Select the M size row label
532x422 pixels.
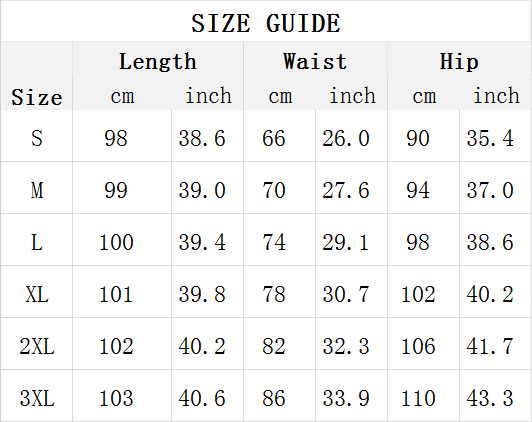37,190
